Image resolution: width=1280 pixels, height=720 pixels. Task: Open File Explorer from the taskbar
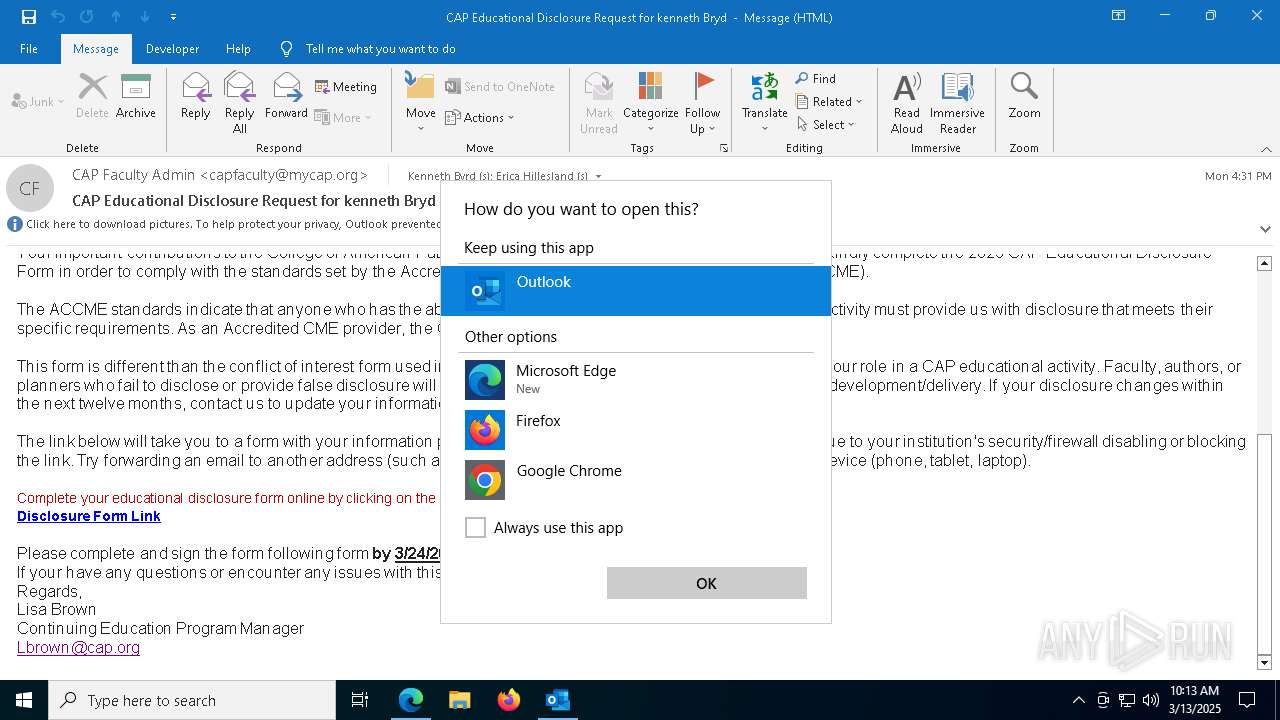(x=460, y=700)
